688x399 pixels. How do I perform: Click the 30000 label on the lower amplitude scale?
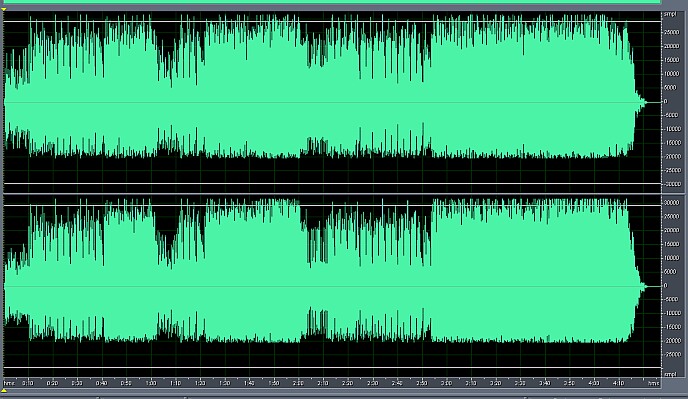[671, 203]
